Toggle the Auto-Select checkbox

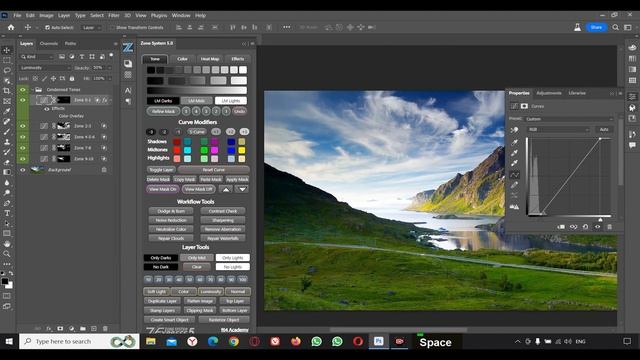47,27
